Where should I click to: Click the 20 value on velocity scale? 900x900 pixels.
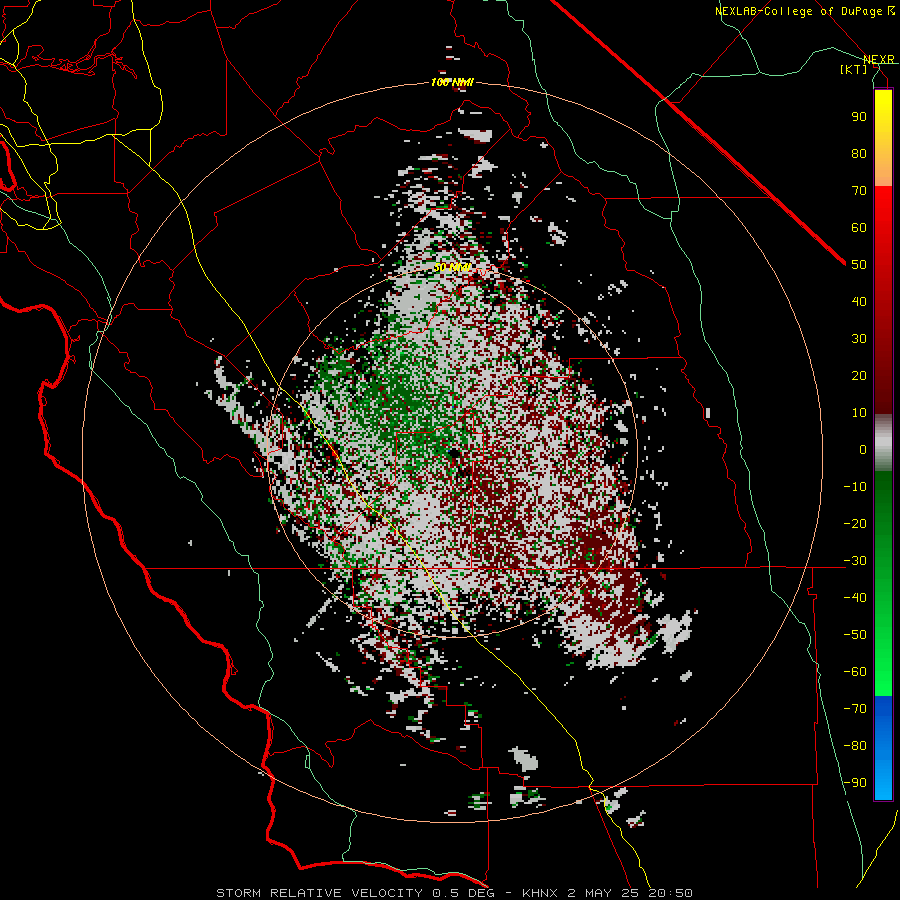[859, 376]
